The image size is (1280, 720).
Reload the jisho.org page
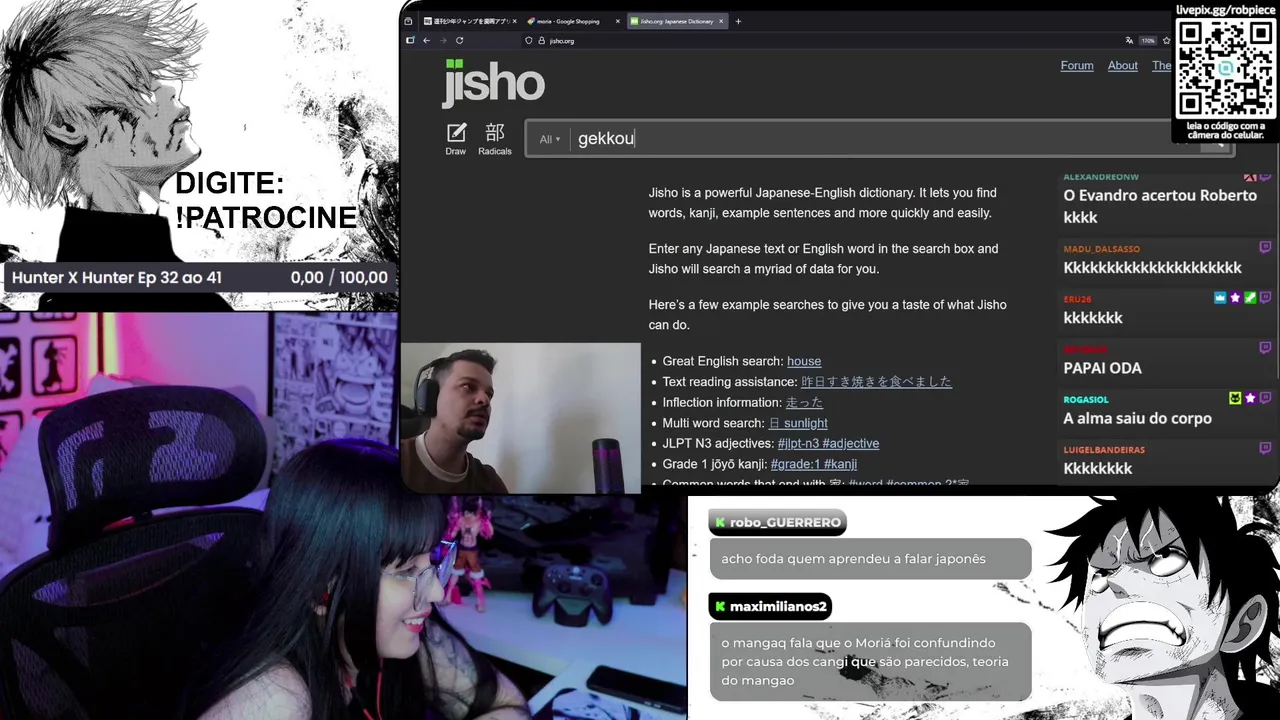coord(460,41)
